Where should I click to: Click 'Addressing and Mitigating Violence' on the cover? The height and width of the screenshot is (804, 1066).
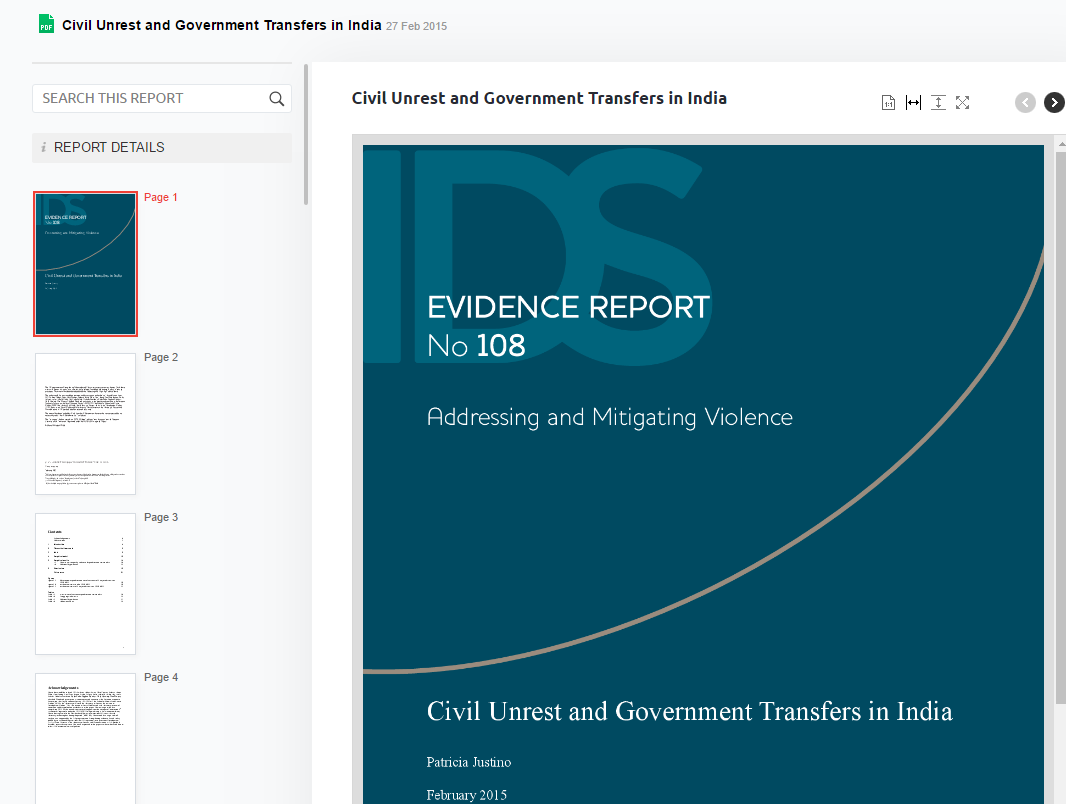(610, 417)
